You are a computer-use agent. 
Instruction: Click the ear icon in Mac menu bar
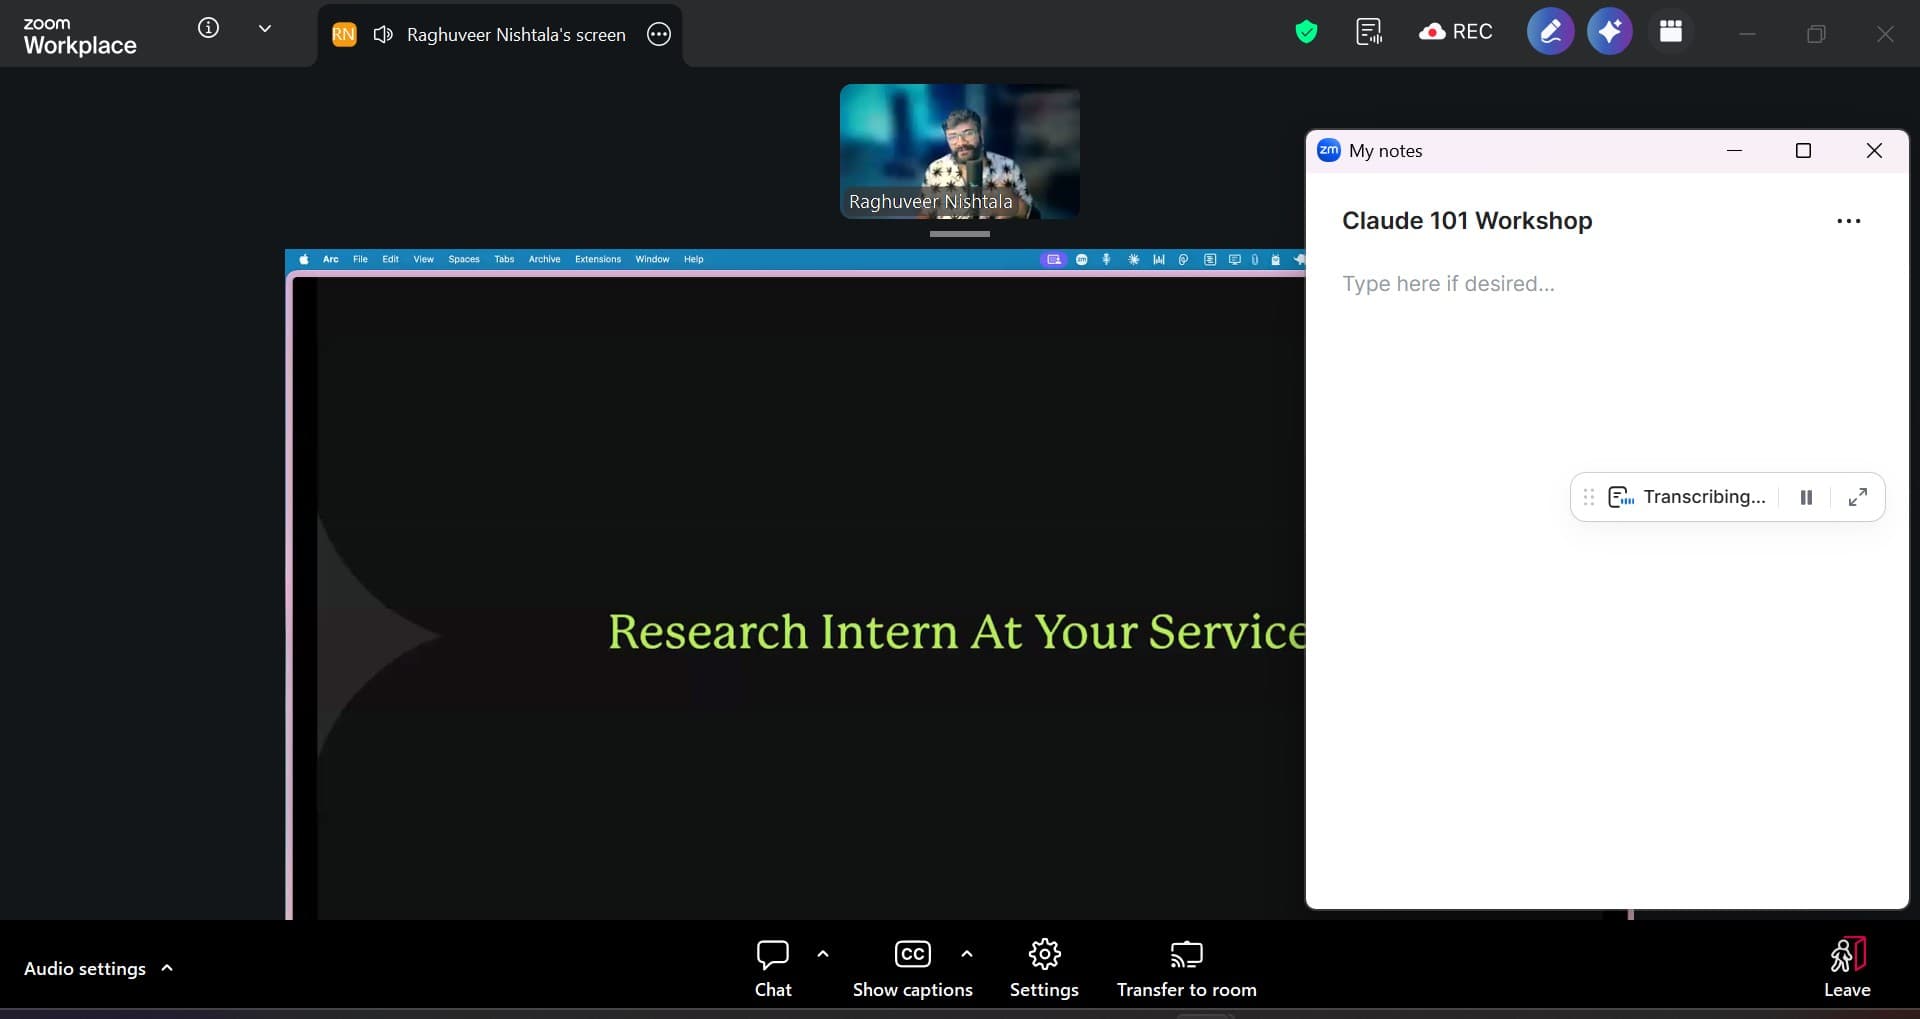(x=1183, y=259)
